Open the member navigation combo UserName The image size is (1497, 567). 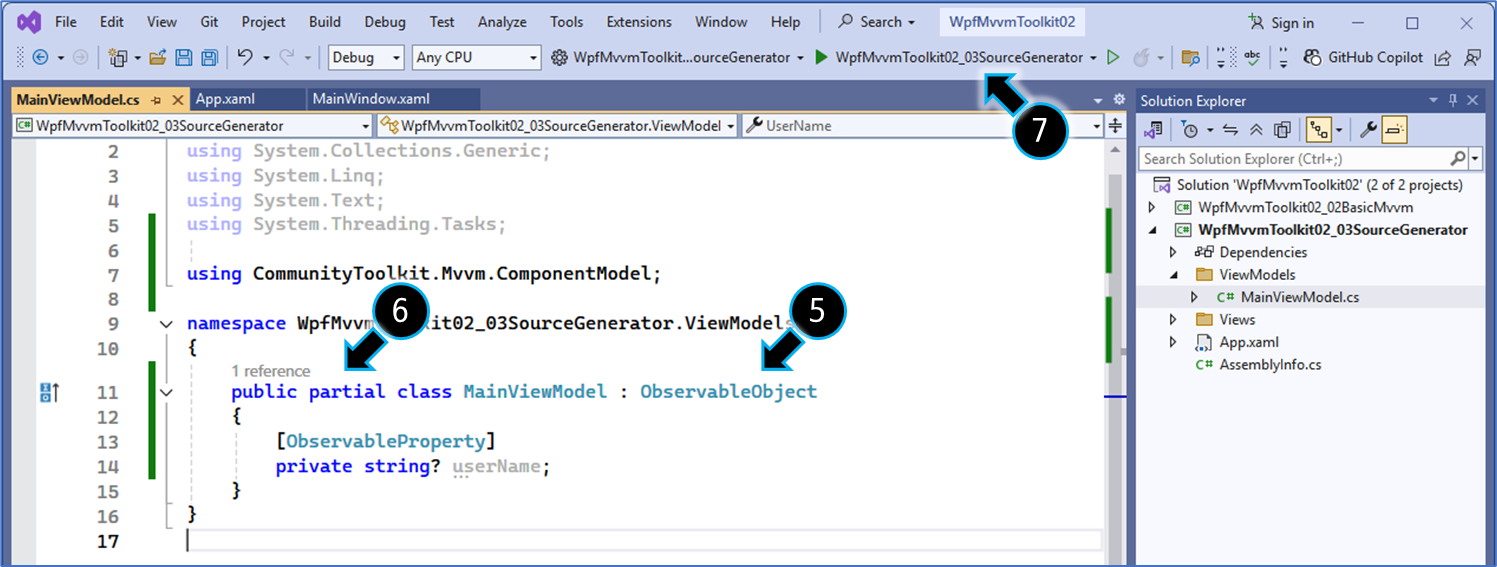point(921,126)
